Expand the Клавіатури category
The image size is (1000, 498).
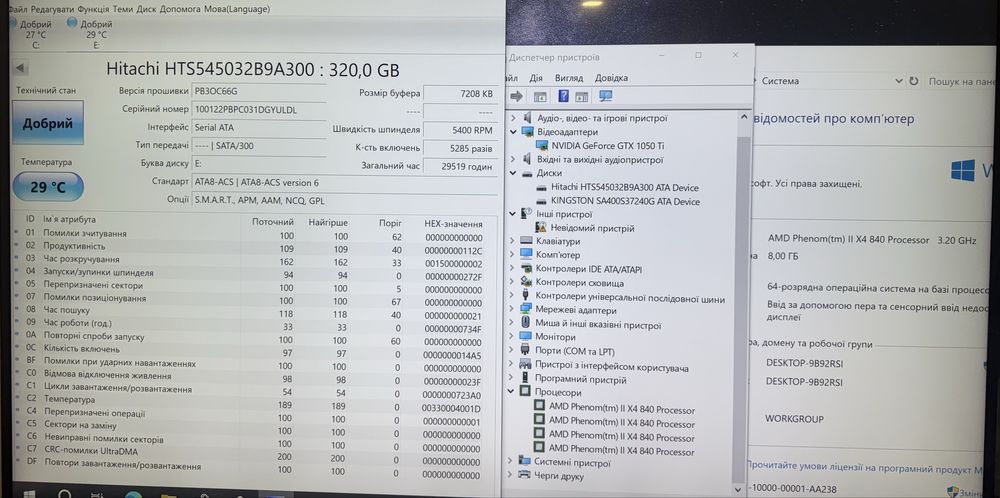coord(513,240)
